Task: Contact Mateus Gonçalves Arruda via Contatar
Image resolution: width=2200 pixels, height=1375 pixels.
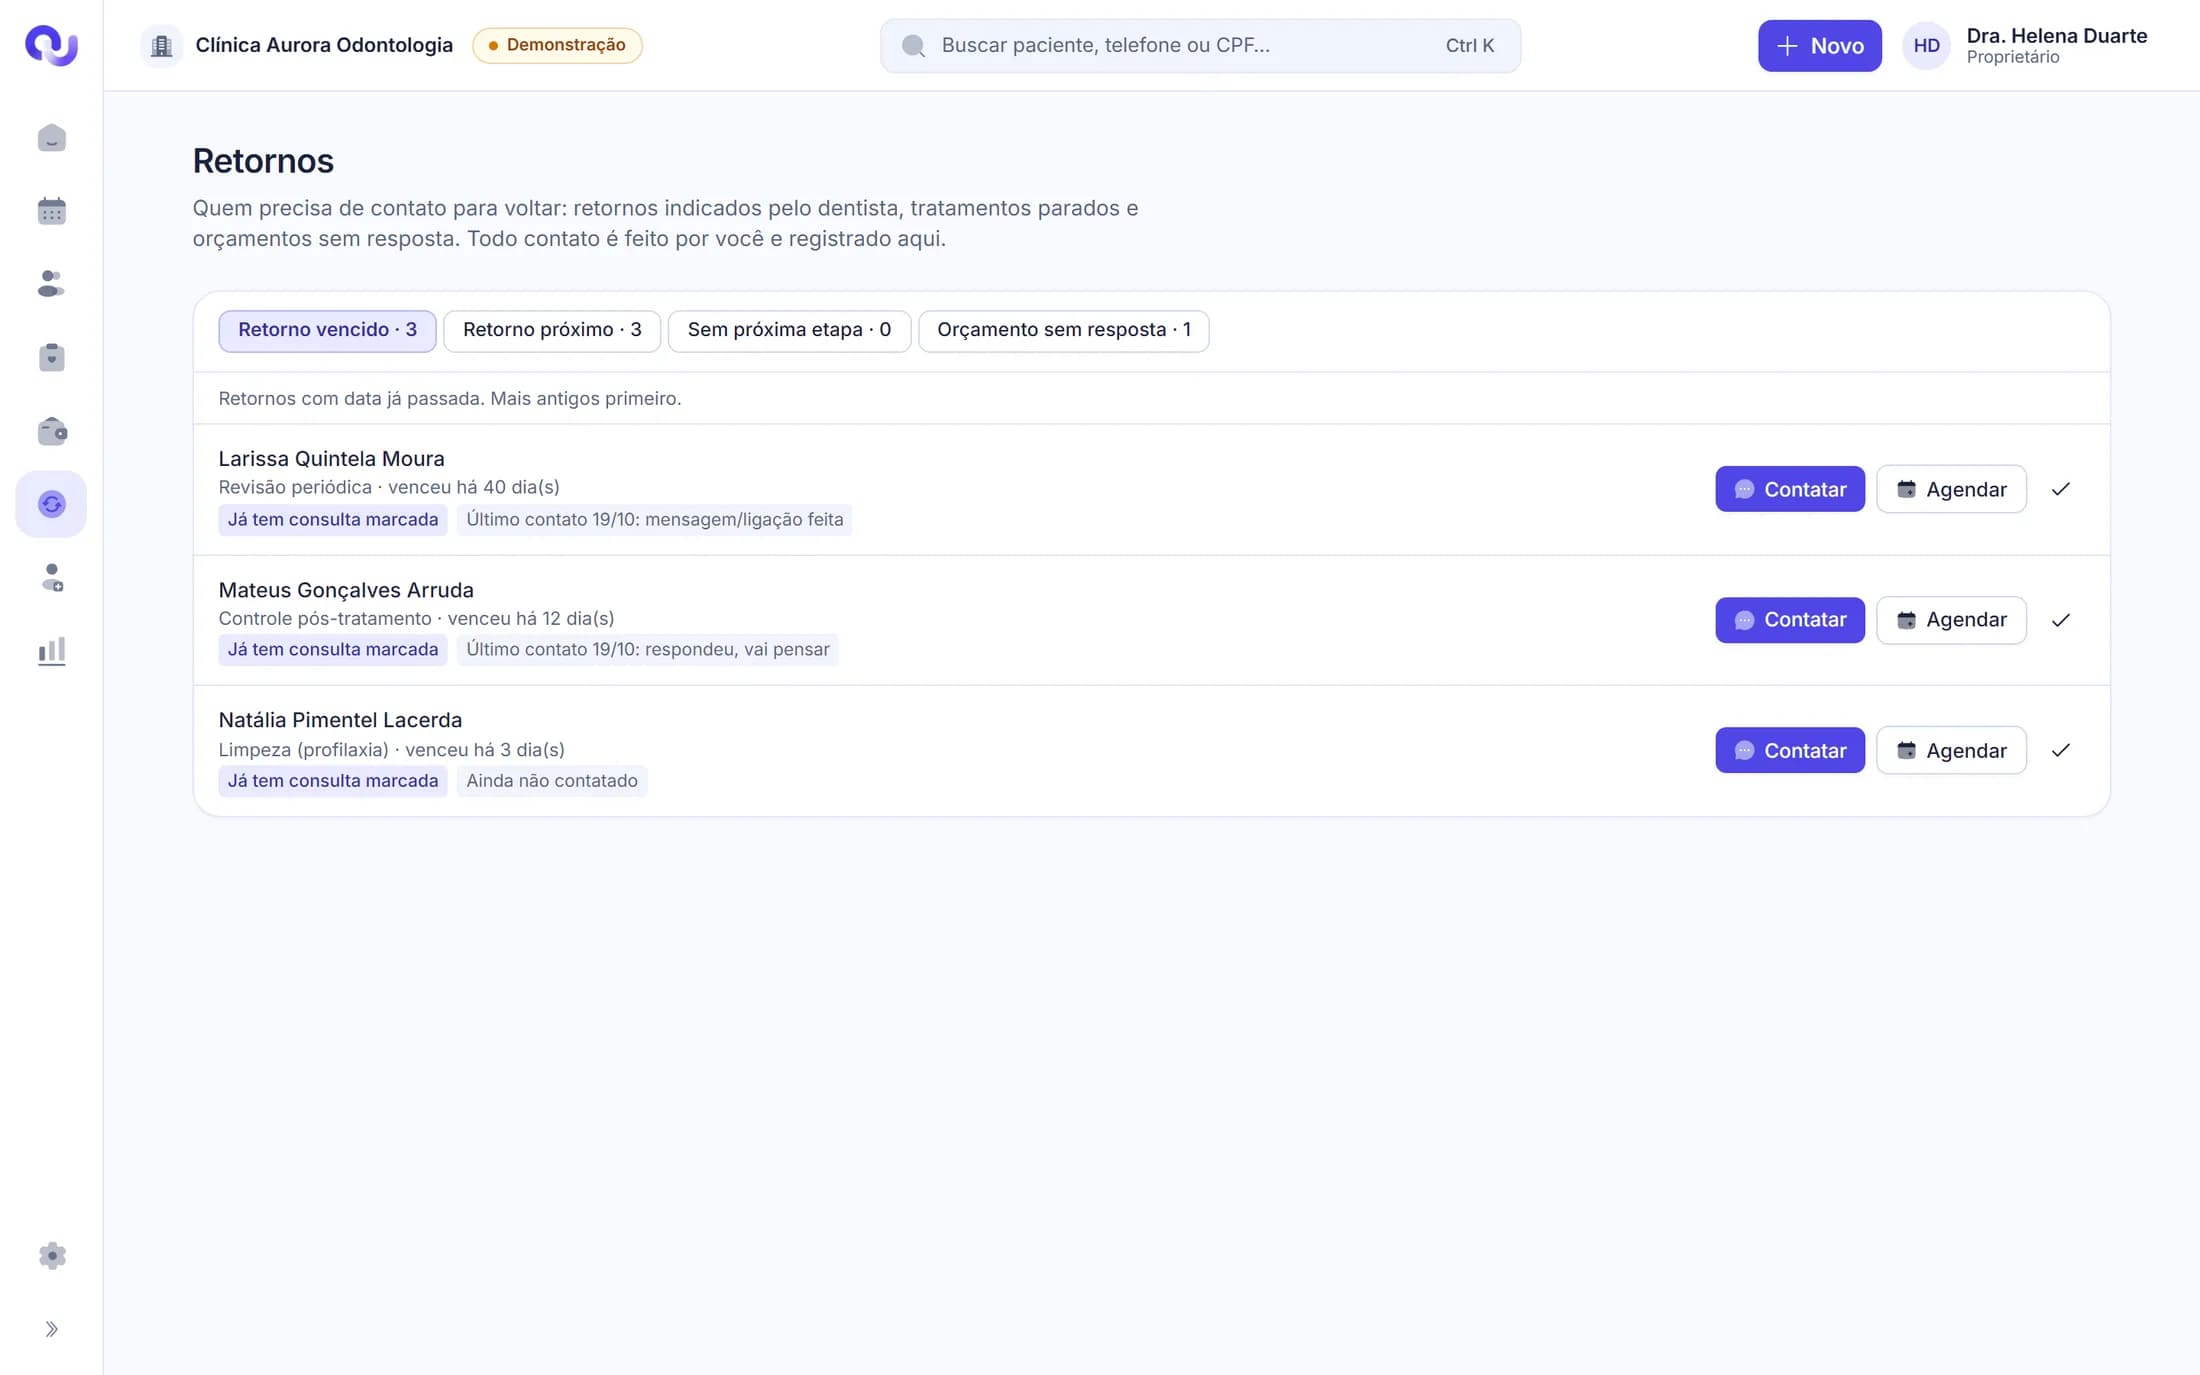Action: [1790, 620]
